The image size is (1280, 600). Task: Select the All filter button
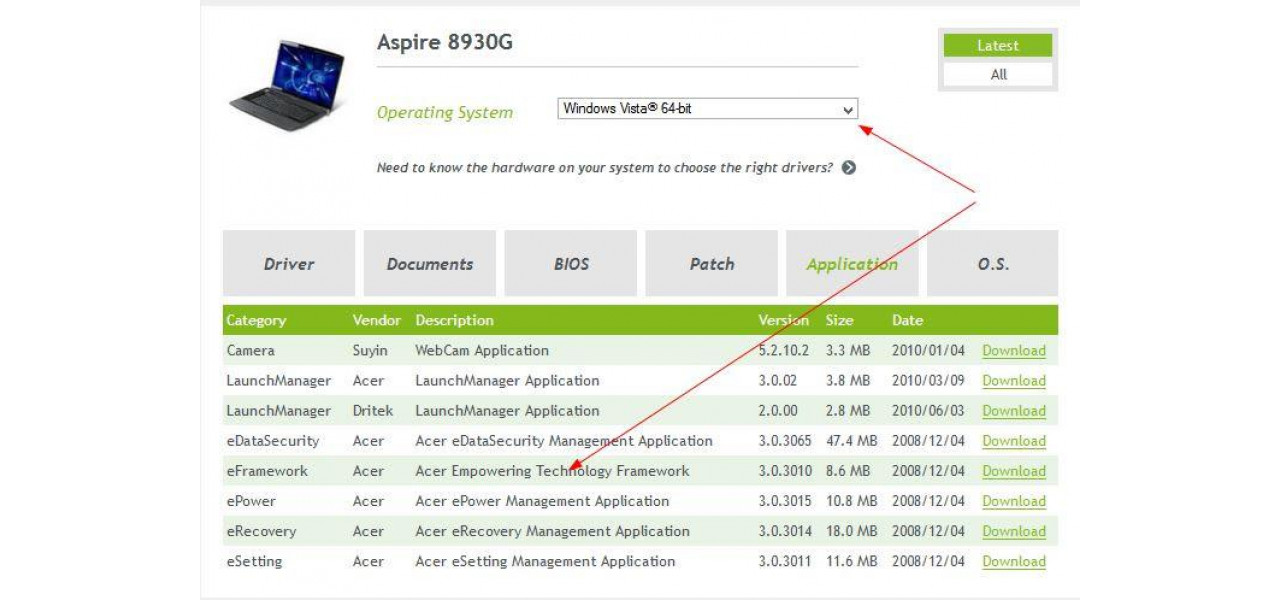[x=998, y=74]
